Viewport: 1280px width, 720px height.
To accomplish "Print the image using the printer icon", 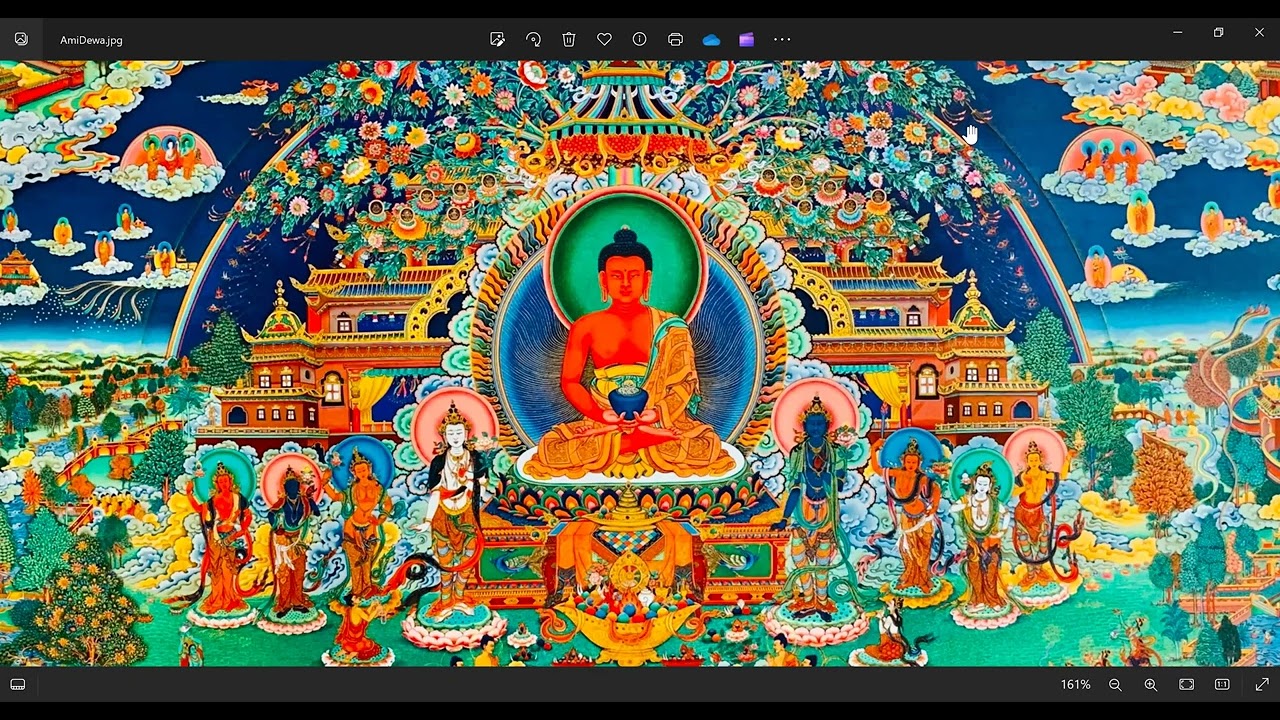I will tap(675, 39).
